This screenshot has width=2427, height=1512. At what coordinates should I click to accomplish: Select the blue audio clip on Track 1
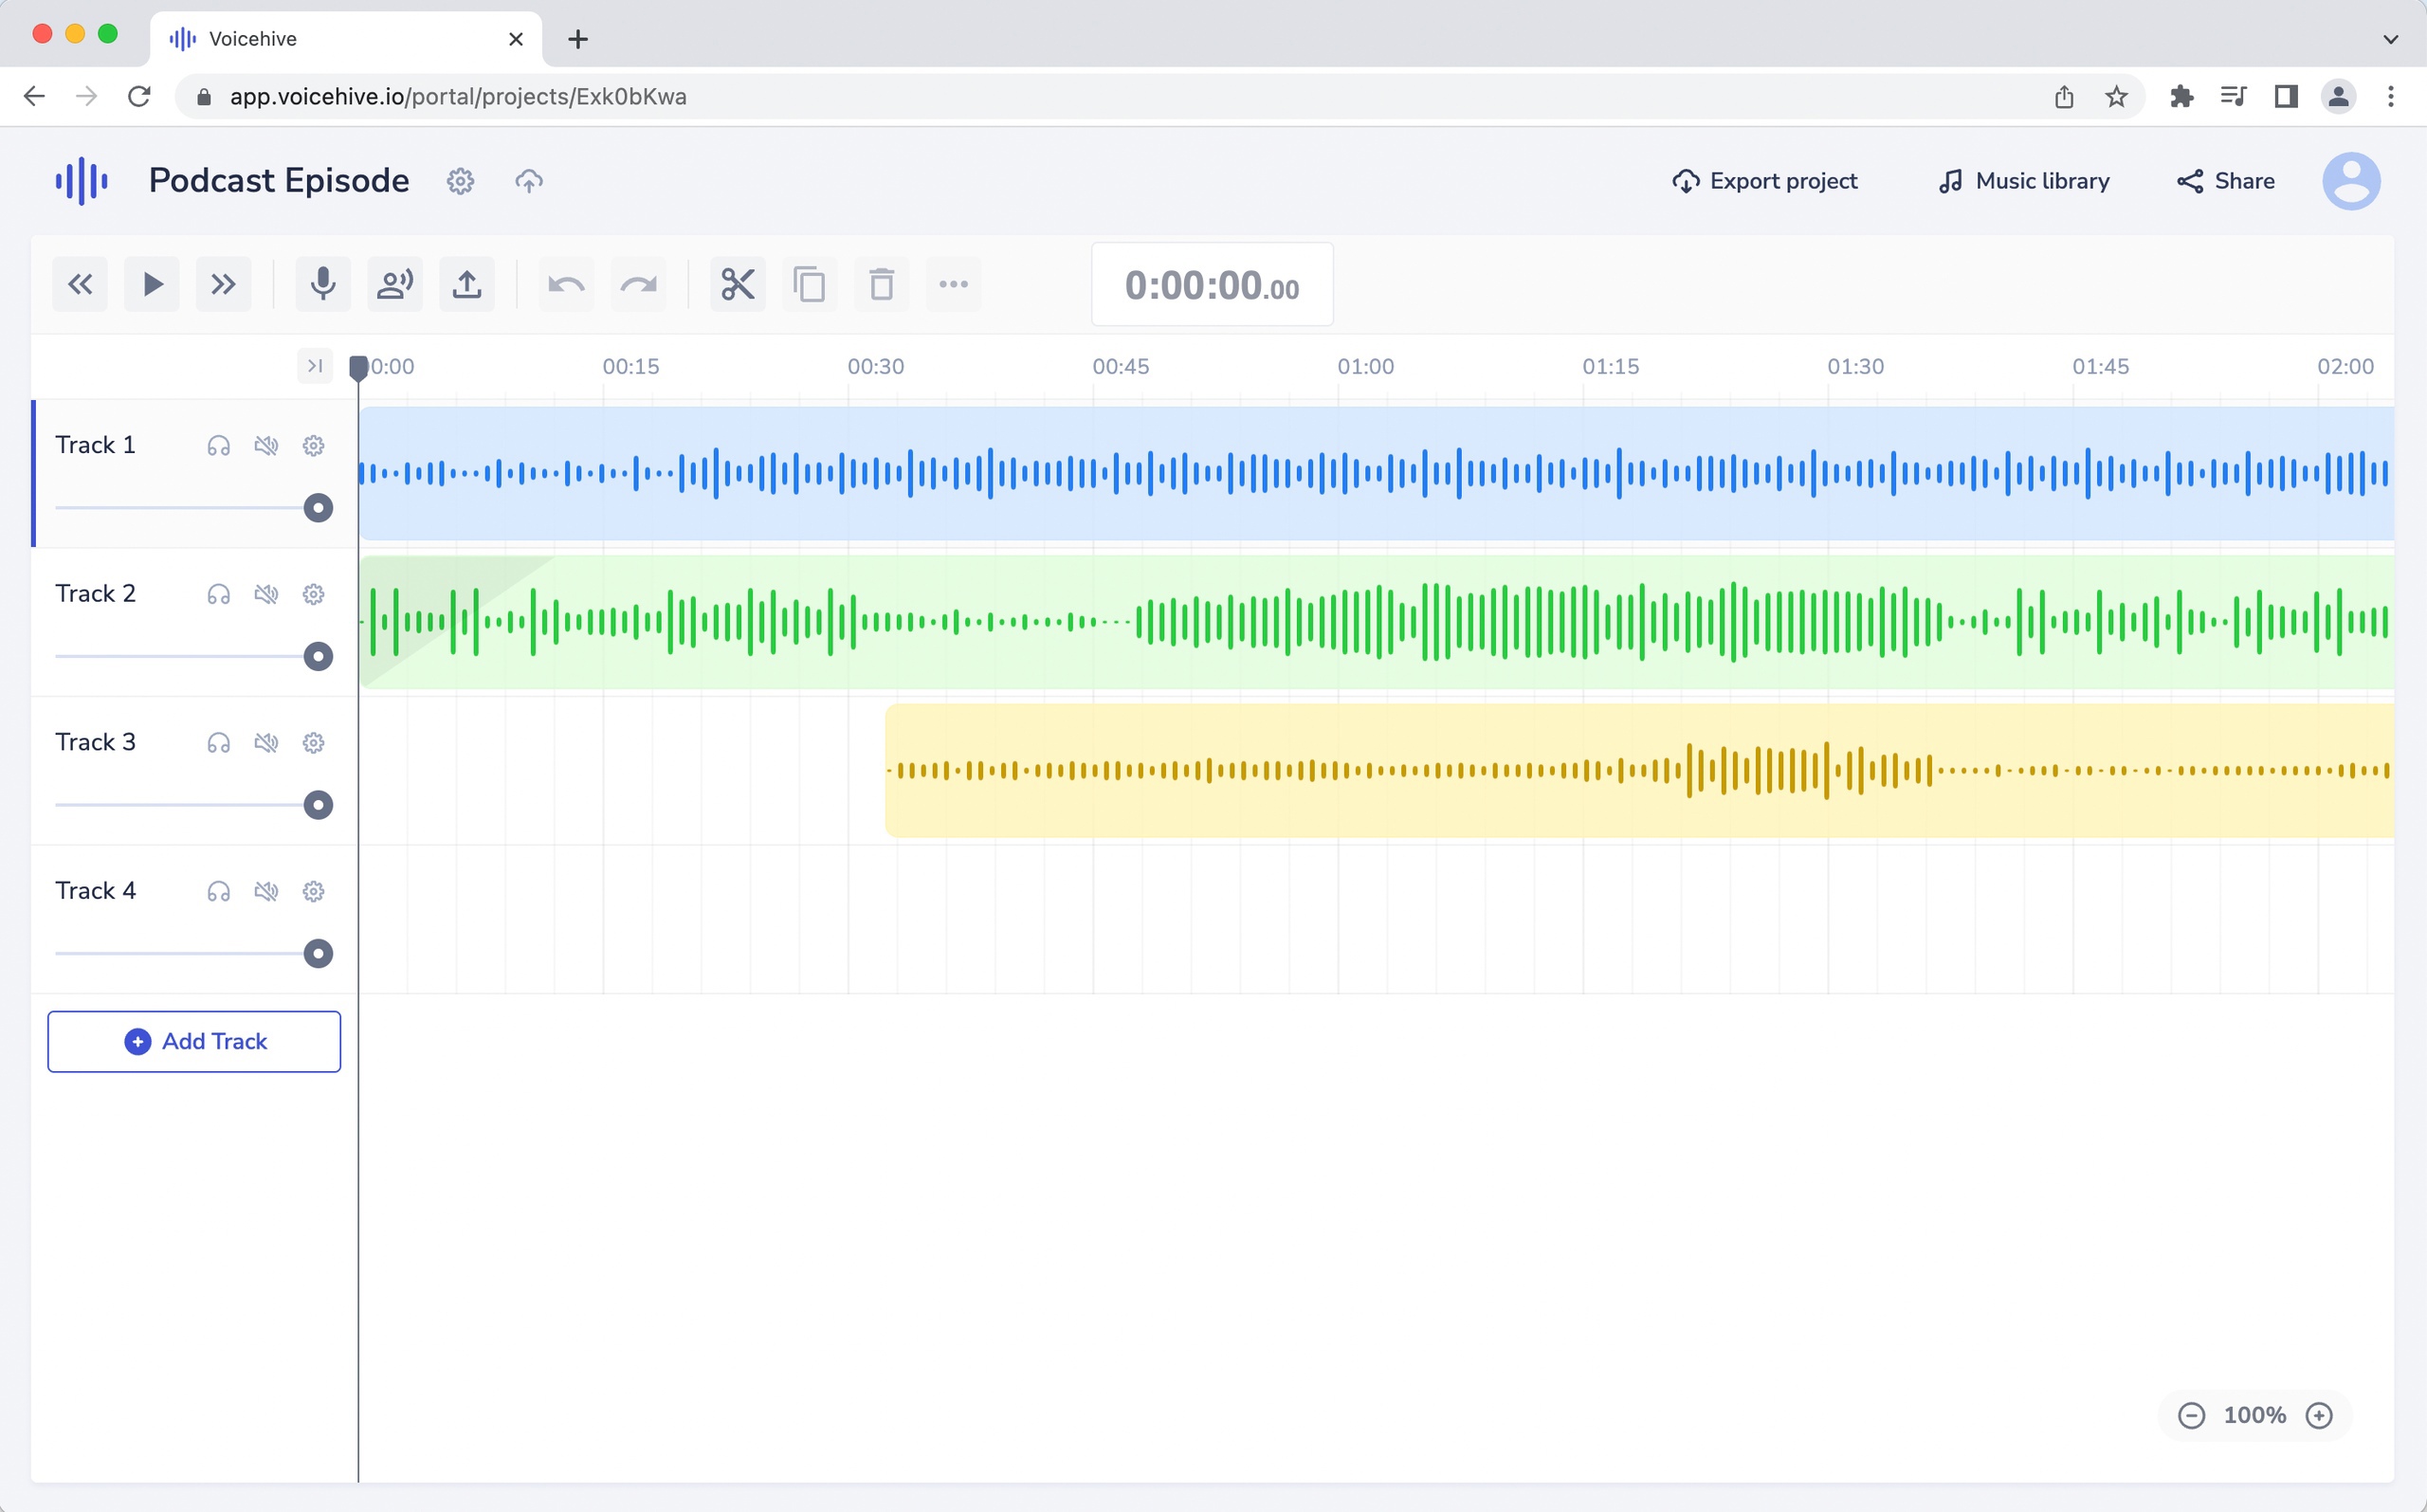point(1376,474)
